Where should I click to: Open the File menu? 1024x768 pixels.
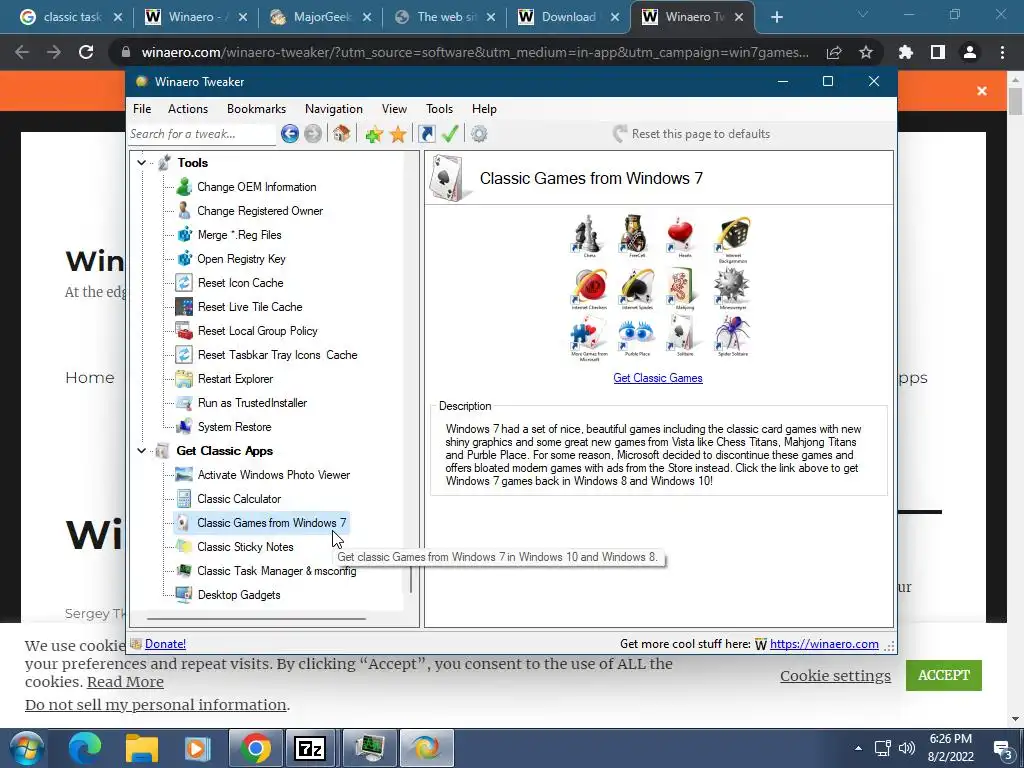[142, 109]
